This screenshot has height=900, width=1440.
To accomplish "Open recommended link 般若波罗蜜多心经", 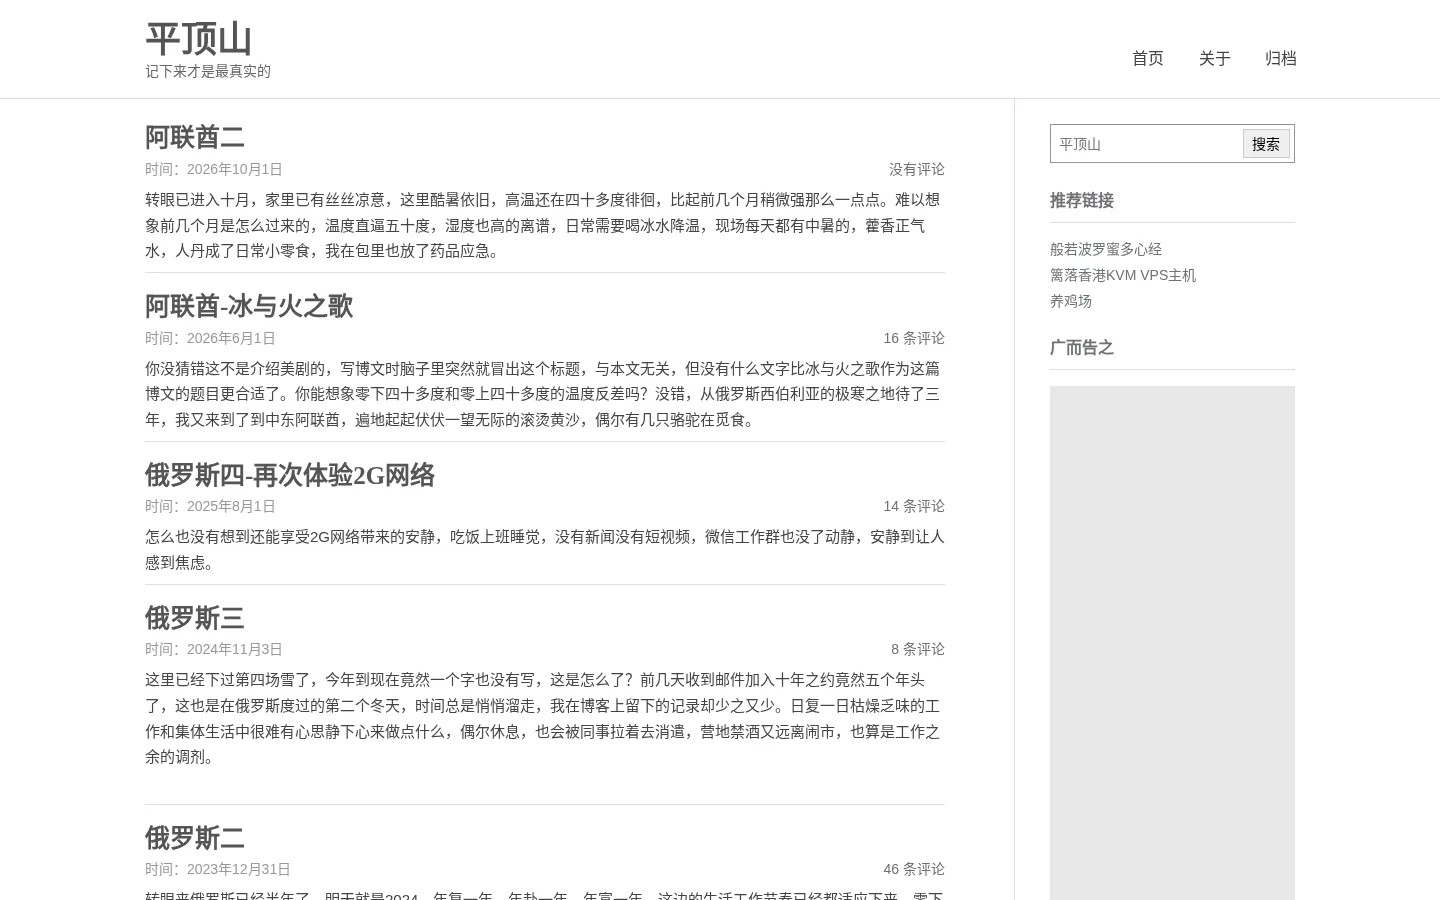I will pos(1106,249).
